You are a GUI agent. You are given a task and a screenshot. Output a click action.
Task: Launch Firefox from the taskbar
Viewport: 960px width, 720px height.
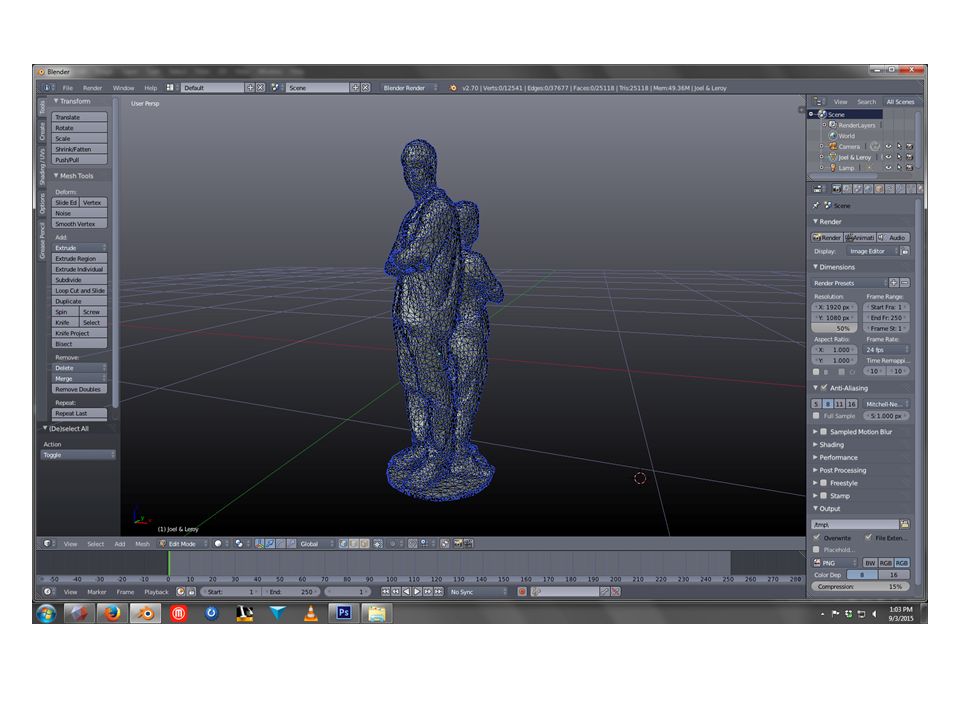click(x=112, y=613)
